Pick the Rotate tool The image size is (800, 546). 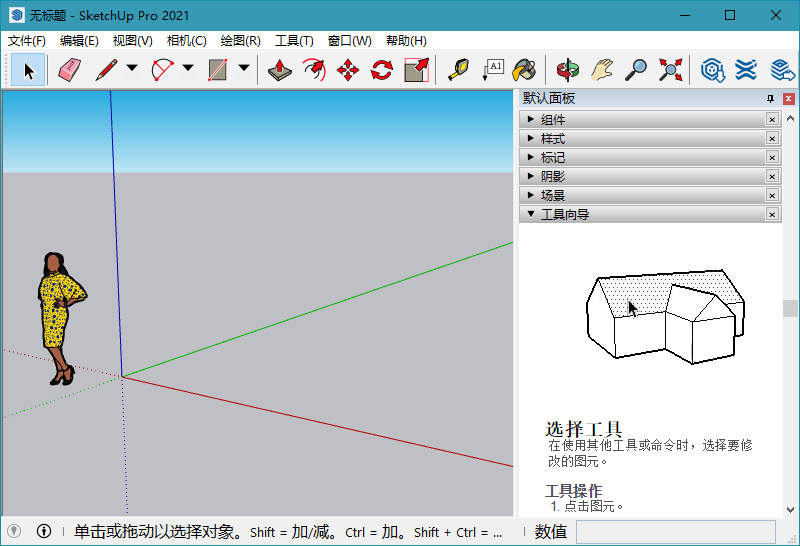coord(382,70)
